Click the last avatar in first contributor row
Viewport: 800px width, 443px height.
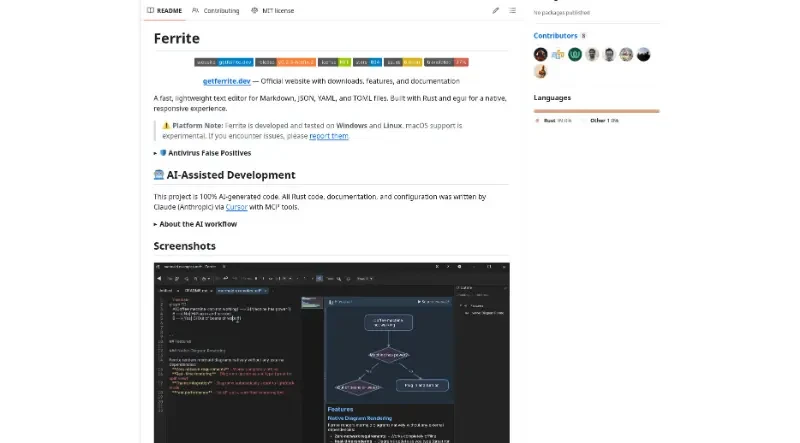(x=644, y=54)
